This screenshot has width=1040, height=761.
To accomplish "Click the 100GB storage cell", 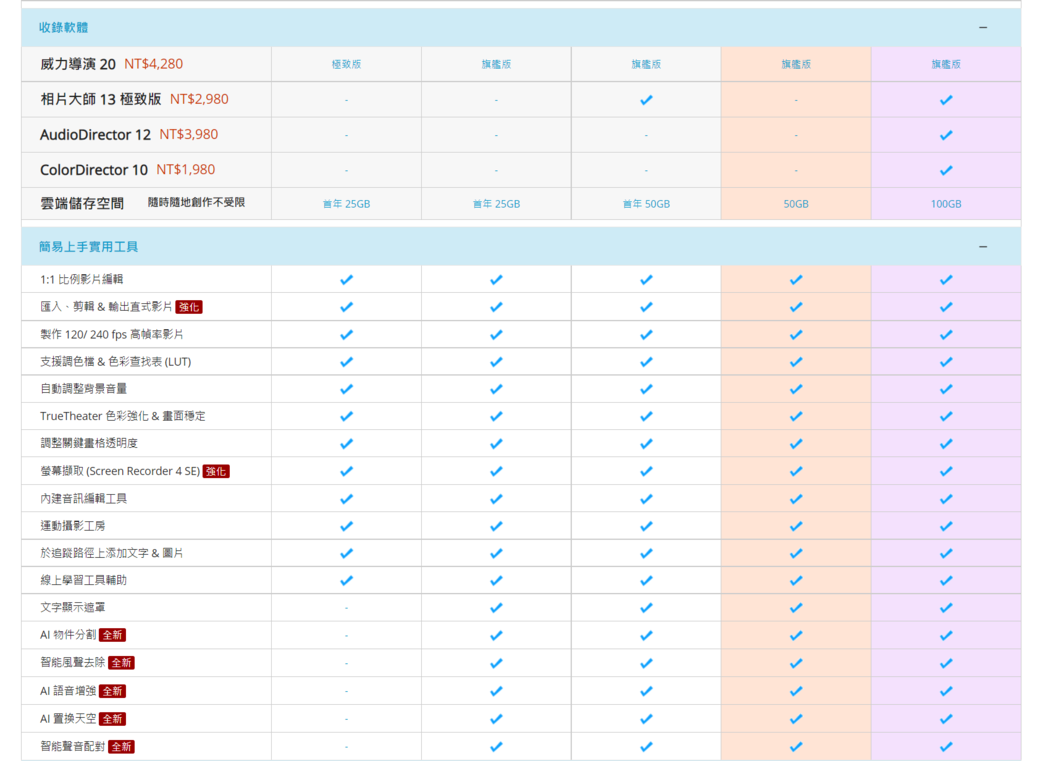I will [946, 204].
